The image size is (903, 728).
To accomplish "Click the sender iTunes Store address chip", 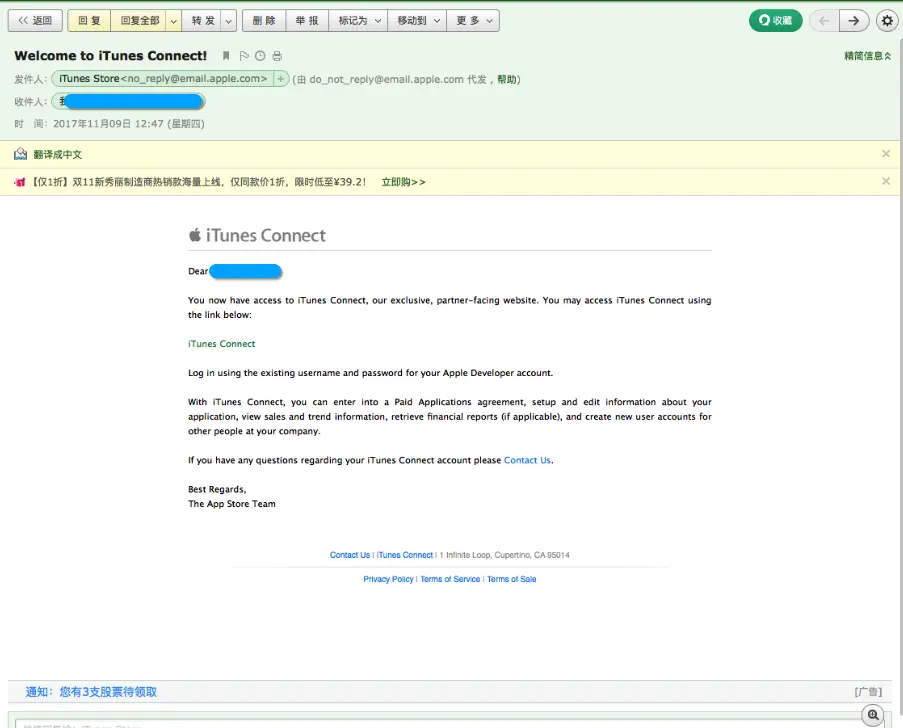I will (x=163, y=79).
